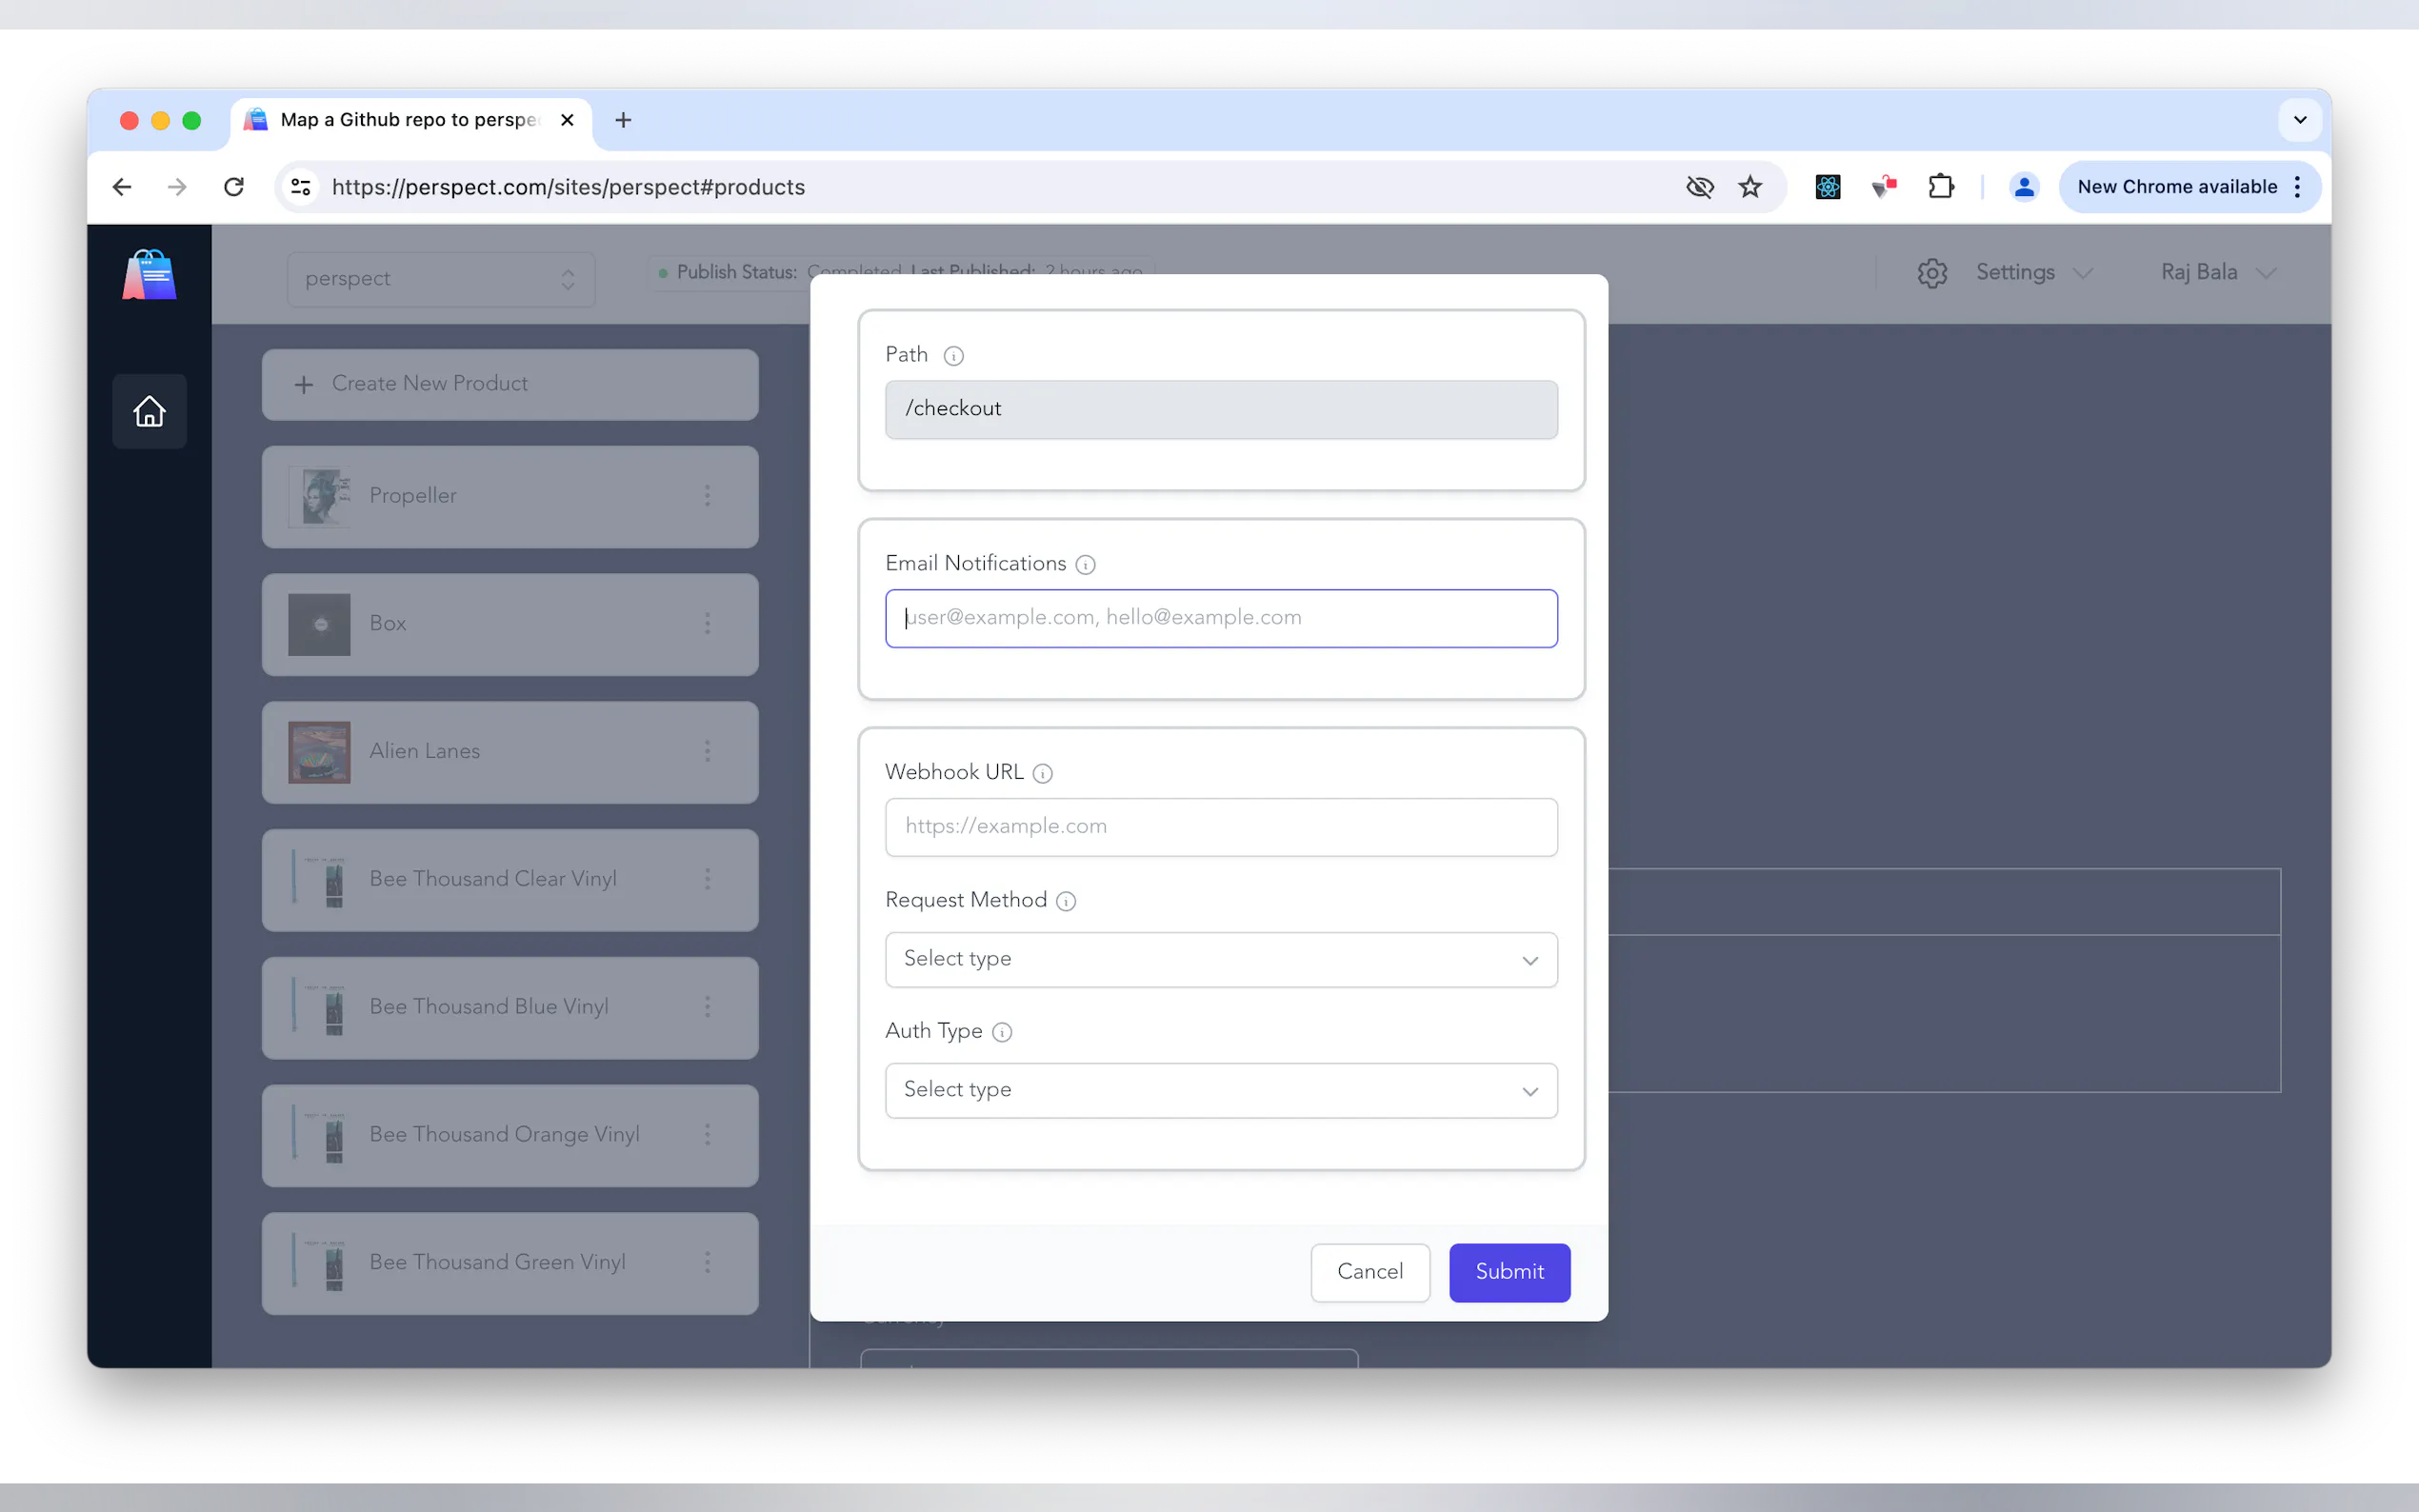Click the React DevTools extension icon
This screenshot has height=1512, width=2419.
coord(1827,187)
